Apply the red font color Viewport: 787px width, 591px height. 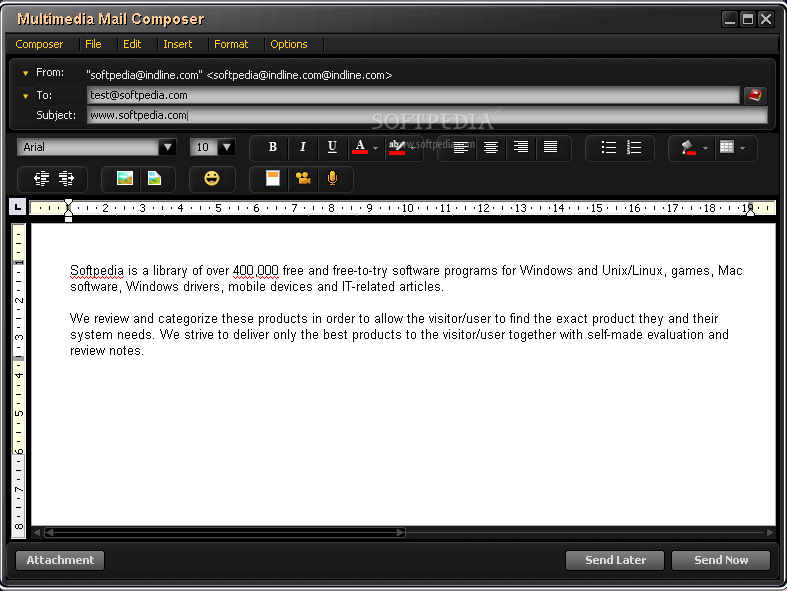tap(360, 147)
